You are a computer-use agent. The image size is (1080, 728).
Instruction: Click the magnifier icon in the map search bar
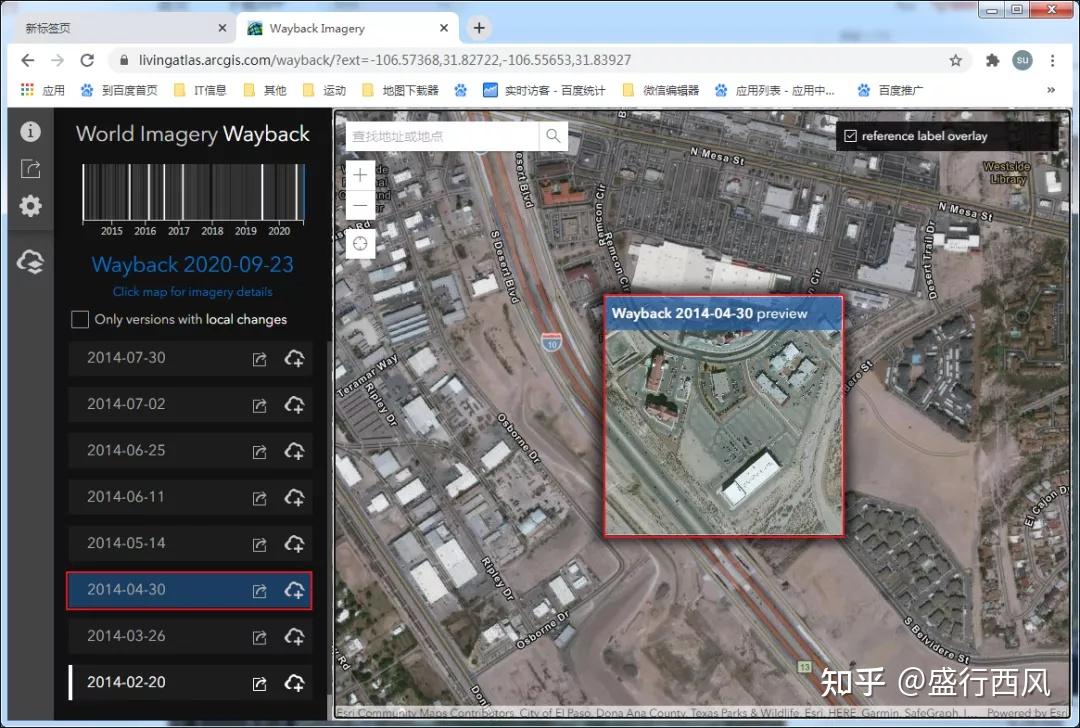pos(553,135)
